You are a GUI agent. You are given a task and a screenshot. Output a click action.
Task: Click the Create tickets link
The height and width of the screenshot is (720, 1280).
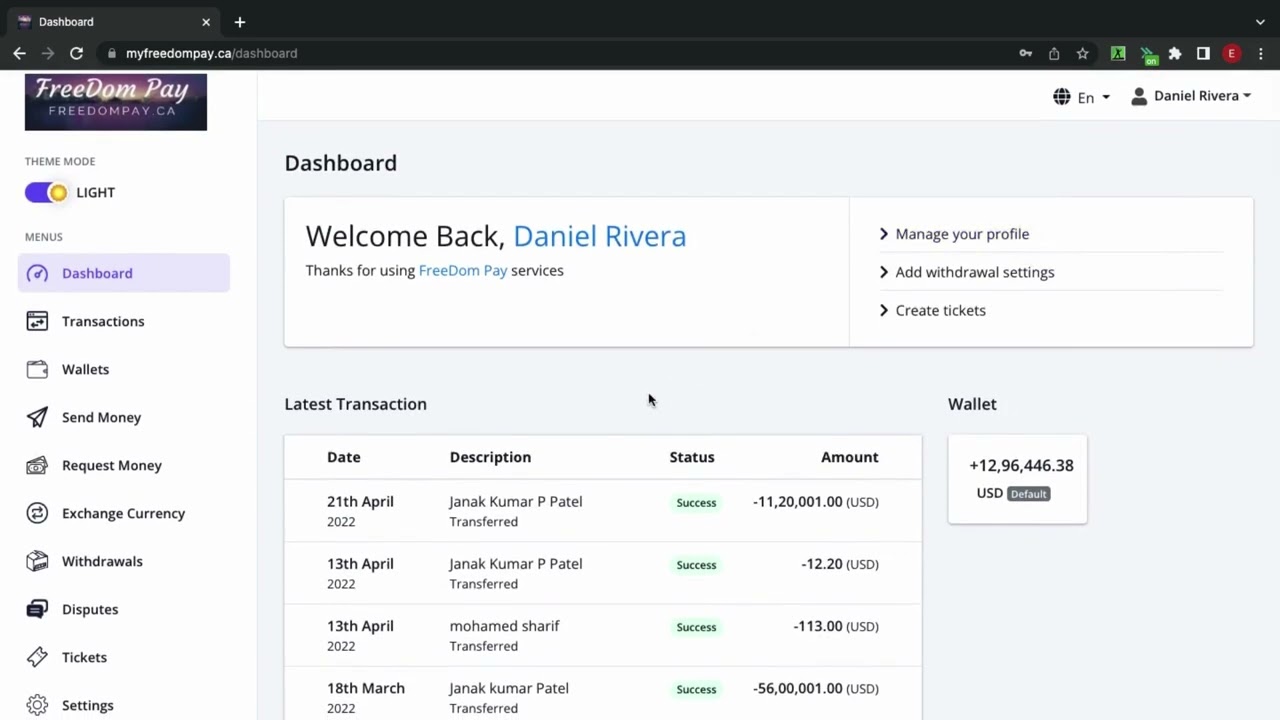941,310
